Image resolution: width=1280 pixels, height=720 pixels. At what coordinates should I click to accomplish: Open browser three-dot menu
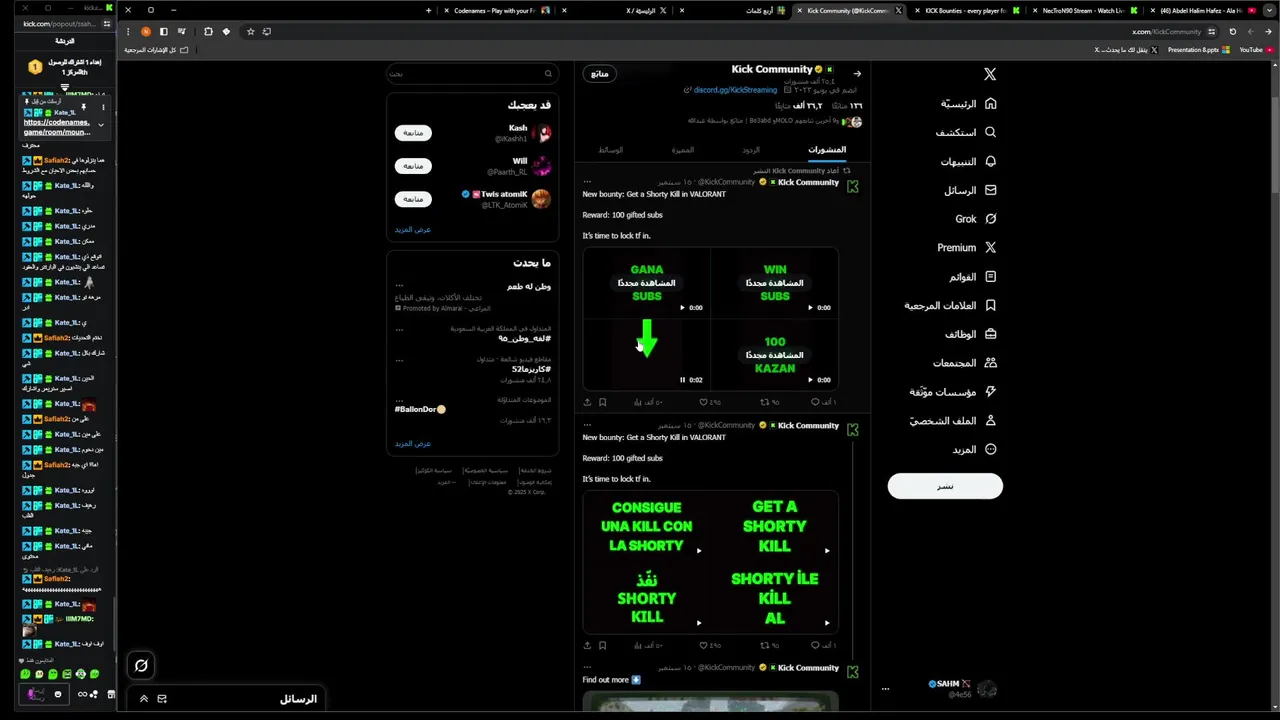pos(127,31)
